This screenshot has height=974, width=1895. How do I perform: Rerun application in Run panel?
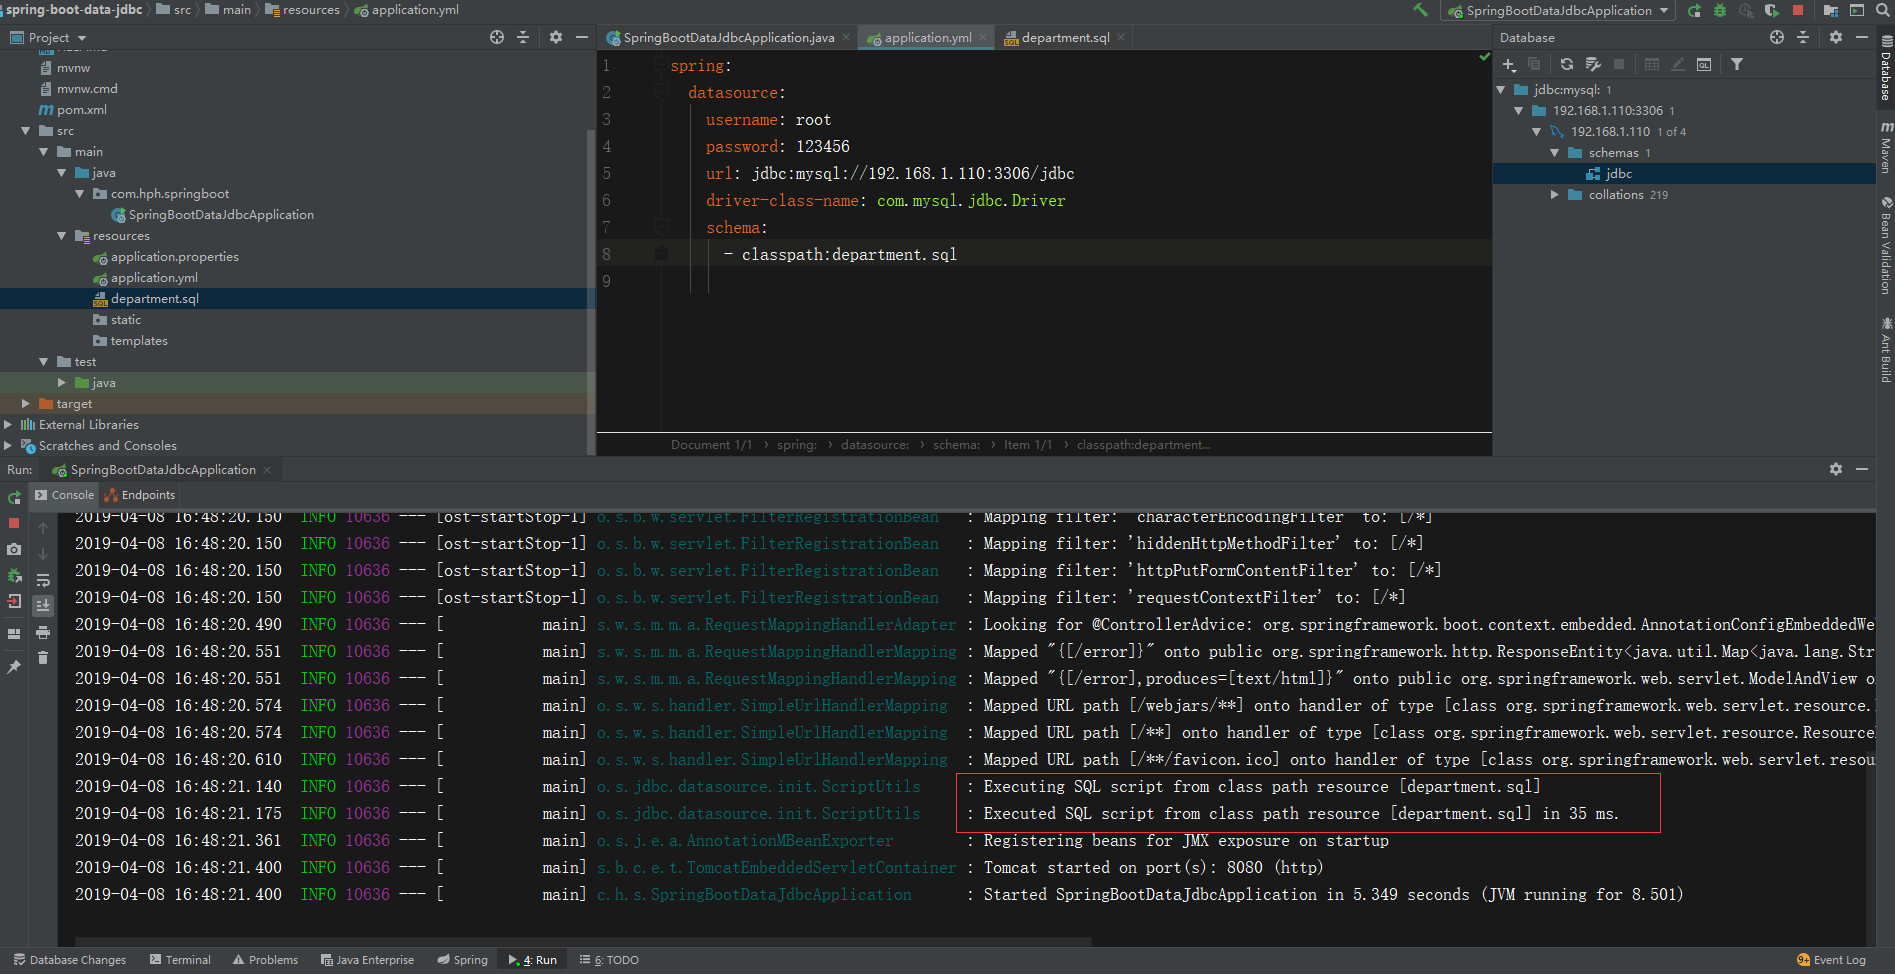[x=14, y=498]
